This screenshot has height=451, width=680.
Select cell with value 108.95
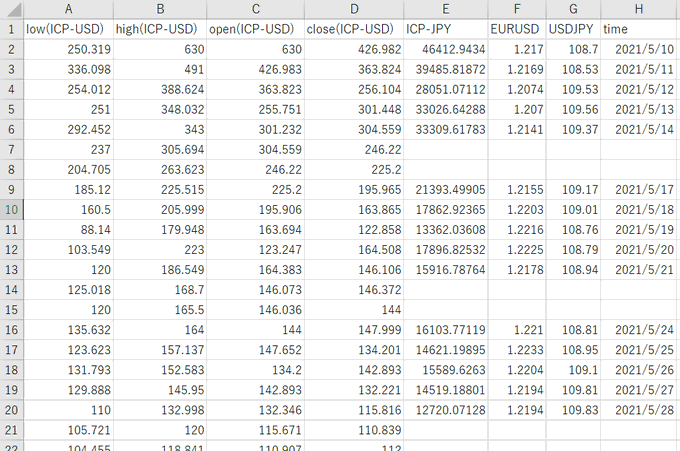[x=573, y=350]
